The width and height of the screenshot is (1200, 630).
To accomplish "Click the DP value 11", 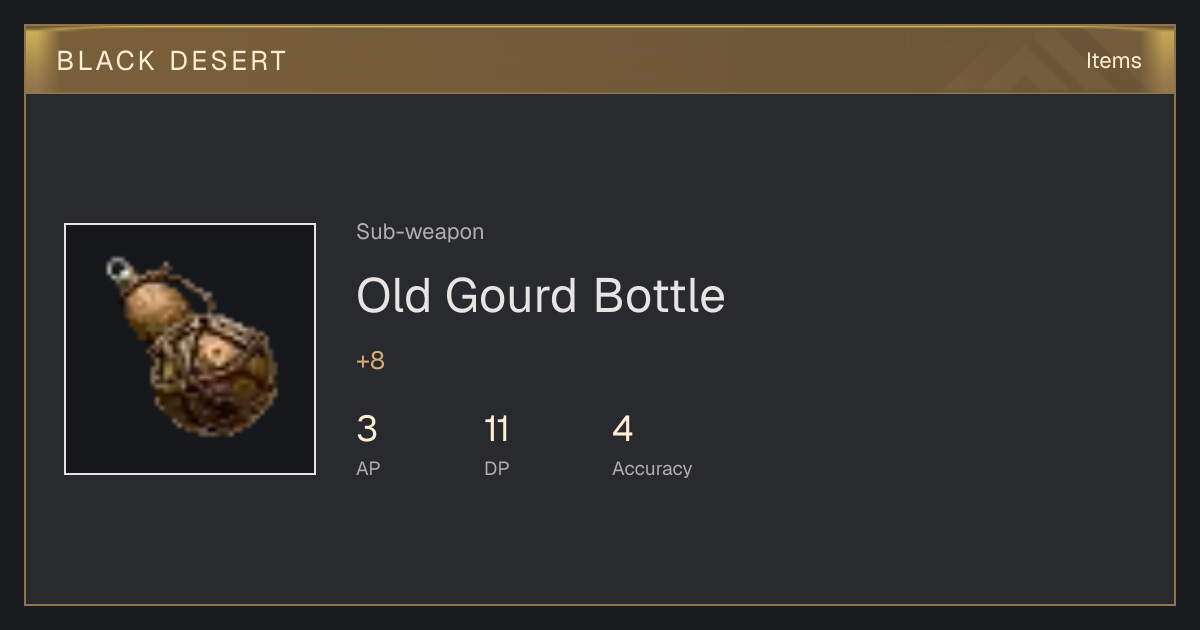I will (497, 429).
